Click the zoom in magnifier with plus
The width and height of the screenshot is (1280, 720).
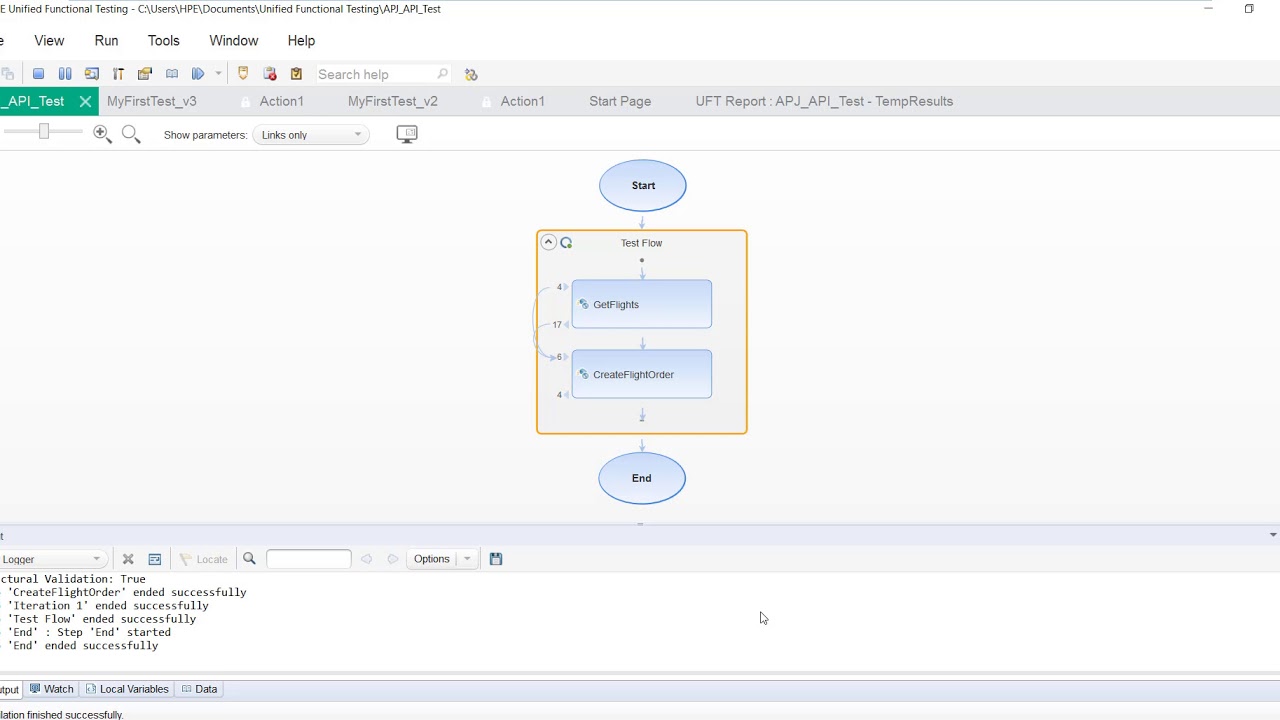click(x=102, y=134)
